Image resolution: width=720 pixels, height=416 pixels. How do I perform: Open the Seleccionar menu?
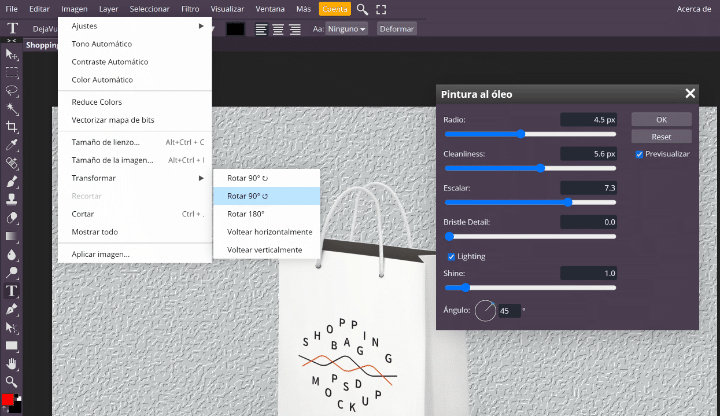click(149, 9)
